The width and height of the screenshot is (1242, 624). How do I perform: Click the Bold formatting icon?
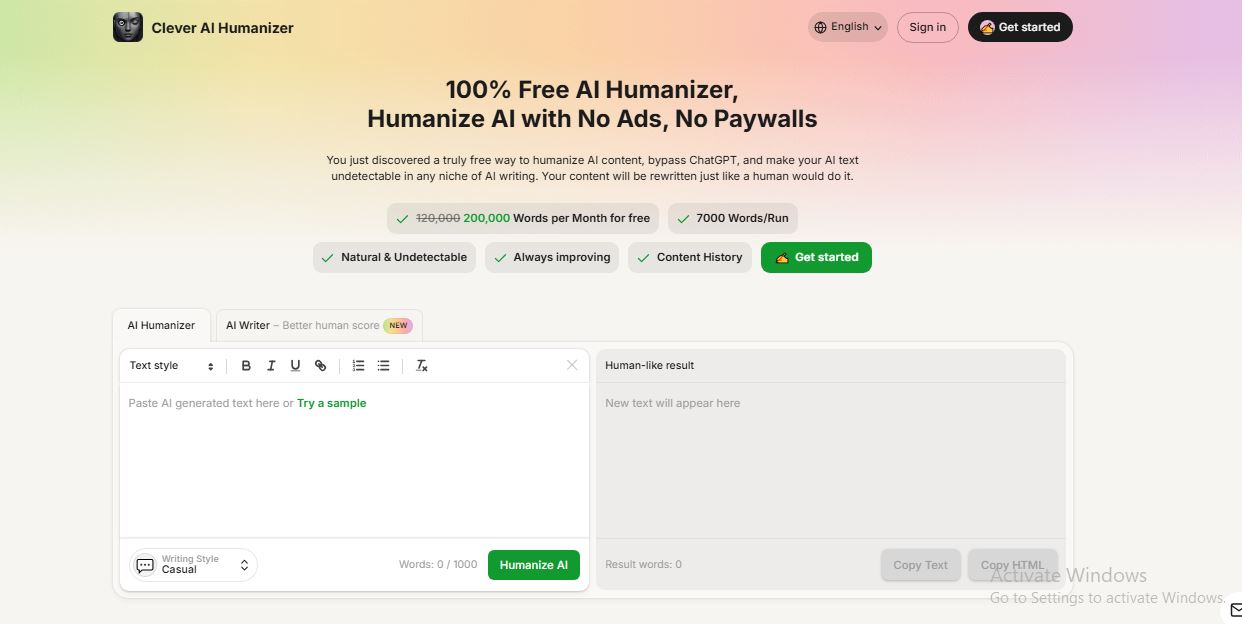[x=246, y=366]
